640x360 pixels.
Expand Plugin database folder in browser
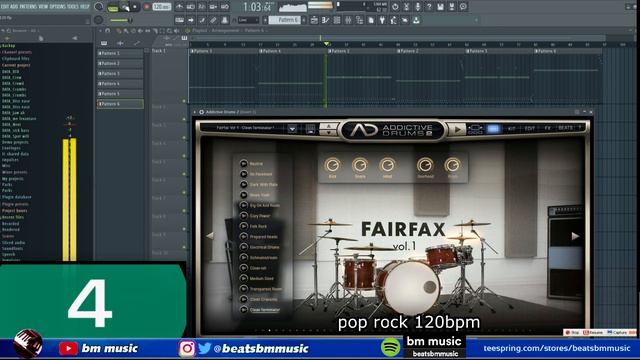pos(16,197)
